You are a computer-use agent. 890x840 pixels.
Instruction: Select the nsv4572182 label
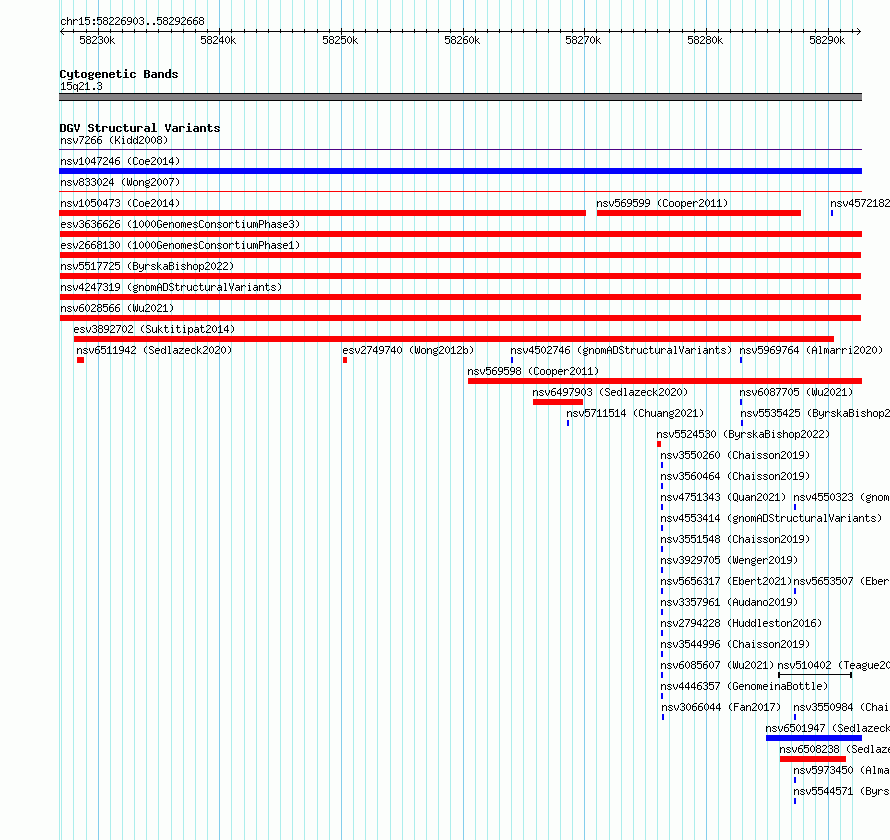[860, 203]
